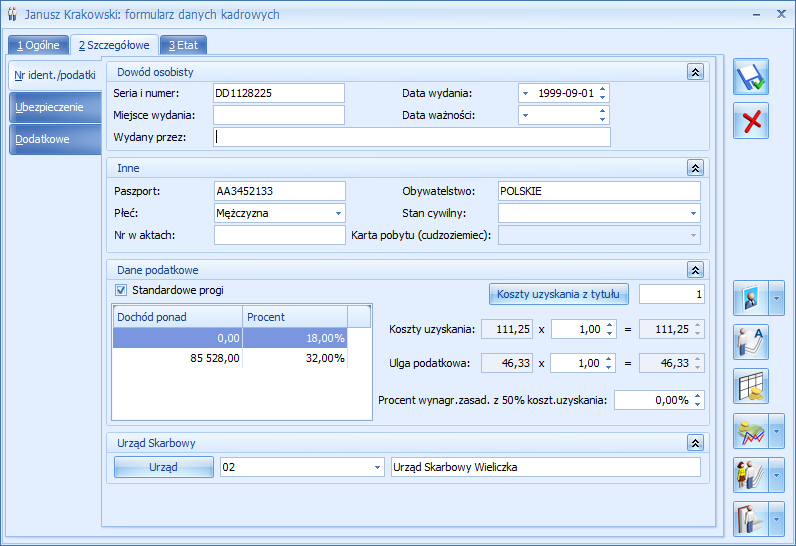Close the formularz danych kadrowych window
The width and height of the screenshot is (796, 546).
click(781, 14)
